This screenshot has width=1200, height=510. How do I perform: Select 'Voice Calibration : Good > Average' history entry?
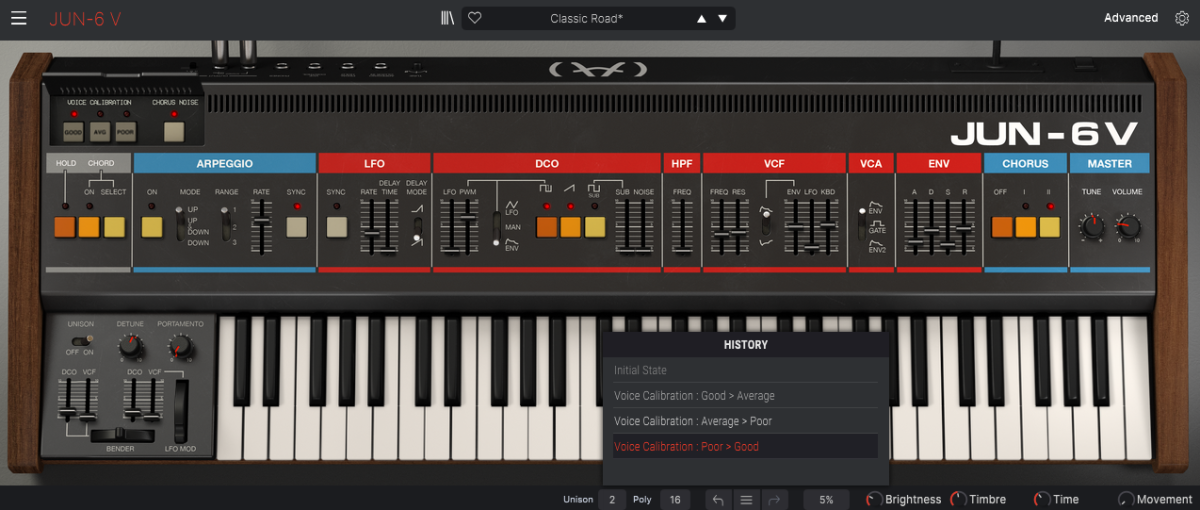[x=745, y=396]
